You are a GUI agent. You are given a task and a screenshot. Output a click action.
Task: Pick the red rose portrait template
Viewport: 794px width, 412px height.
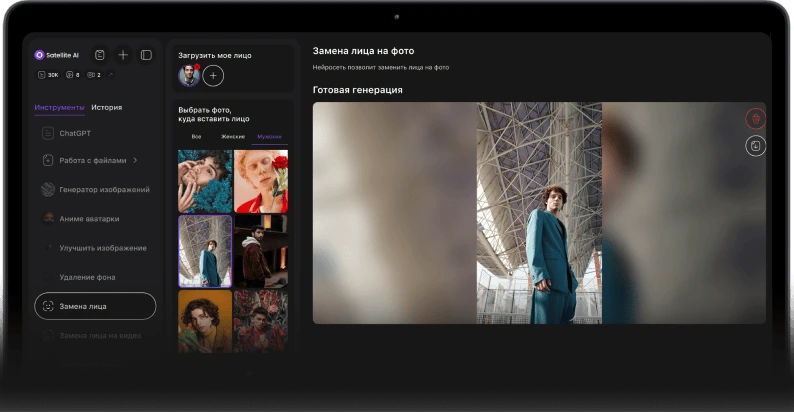tap(261, 181)
